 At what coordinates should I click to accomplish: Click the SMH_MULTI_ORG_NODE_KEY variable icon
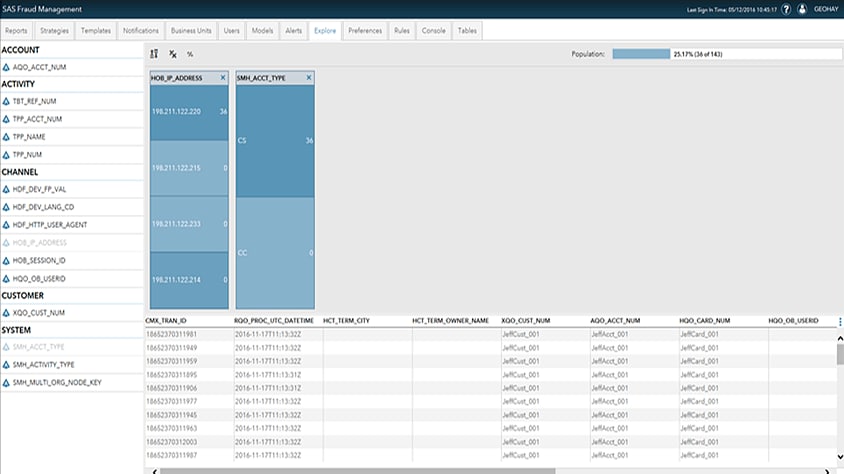click(x=6, y=383)
